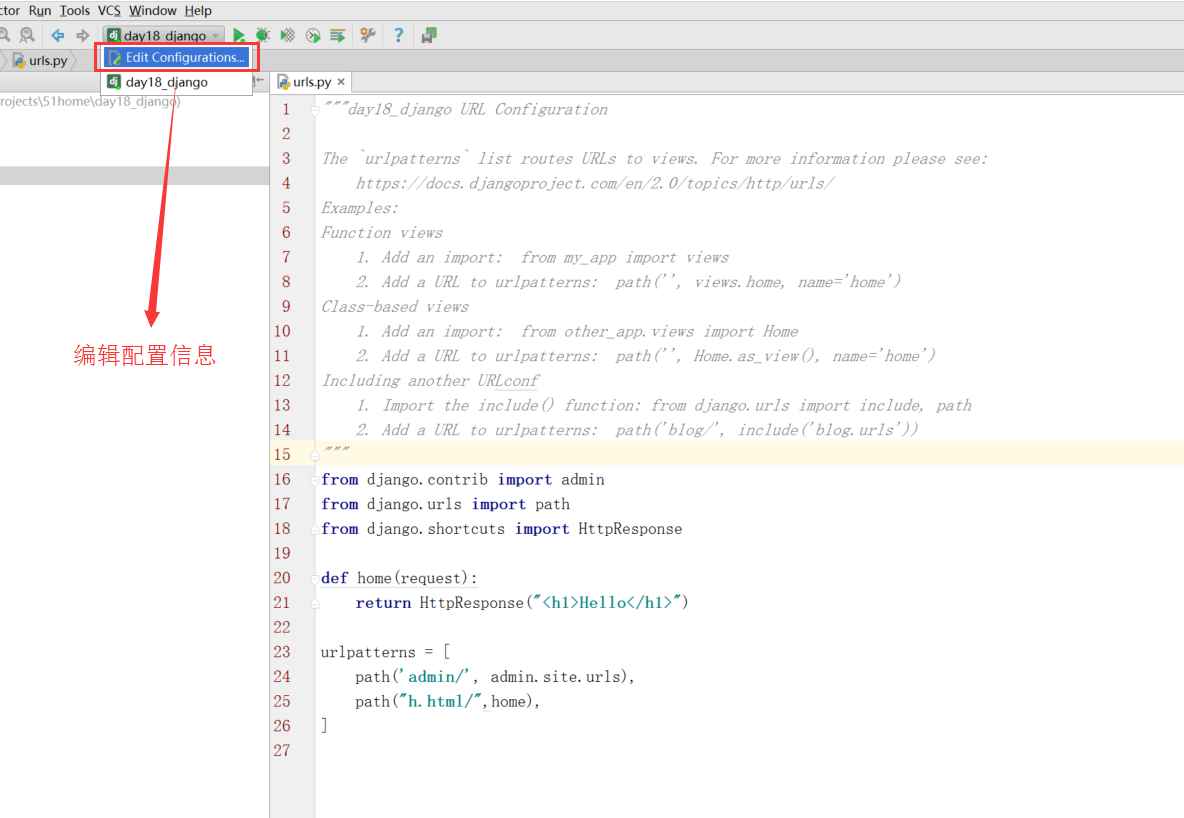Viewport: 1184px width, 818px height.
Task: Click 'Class-based views' comment line
Action: (x=395, y=307)
